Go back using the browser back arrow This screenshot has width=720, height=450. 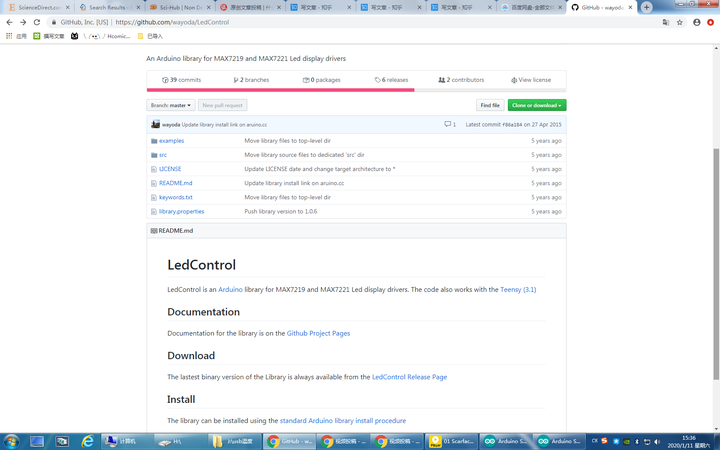tap(9, 22)
